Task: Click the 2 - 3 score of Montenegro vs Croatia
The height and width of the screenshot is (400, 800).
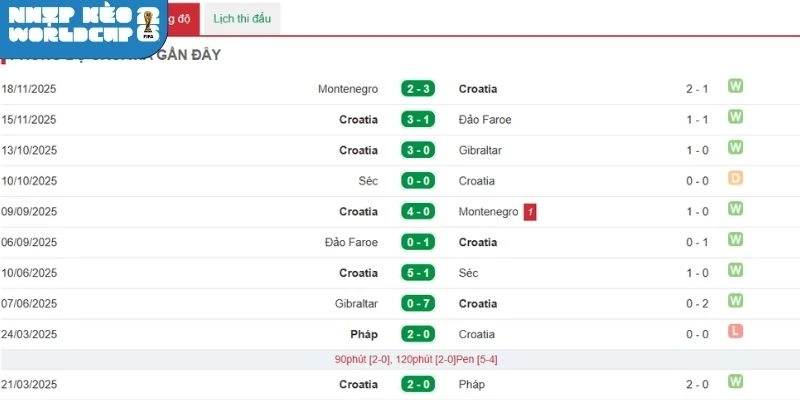Action: pos(418,89)
